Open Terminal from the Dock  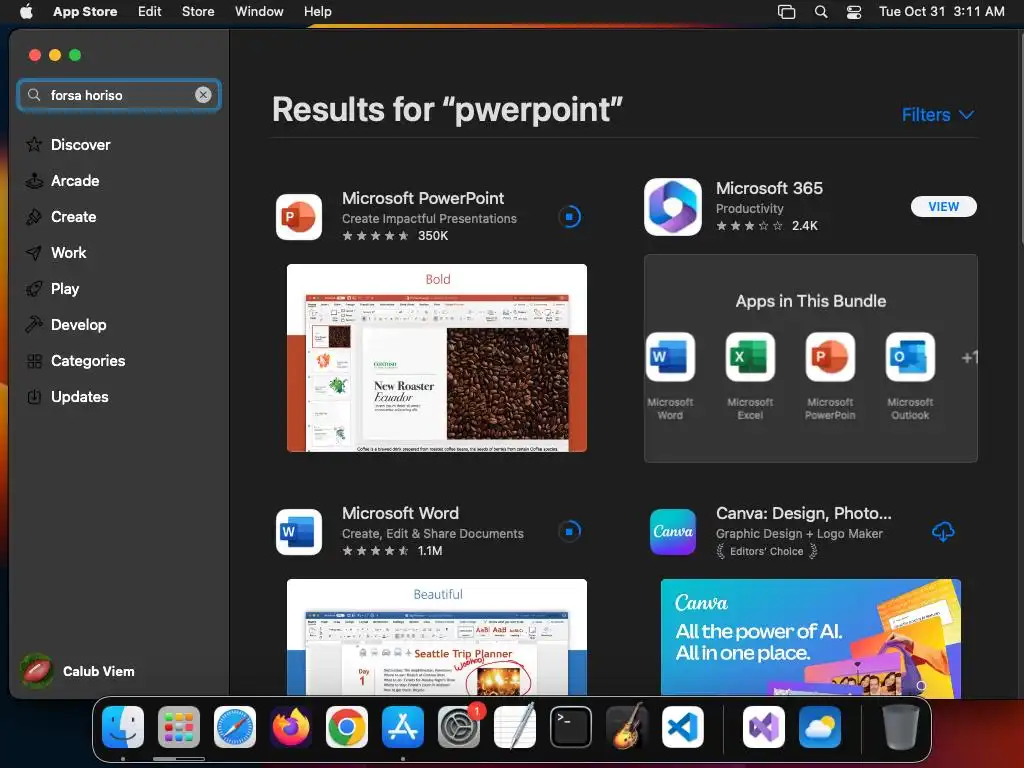(x=571, y=727)
